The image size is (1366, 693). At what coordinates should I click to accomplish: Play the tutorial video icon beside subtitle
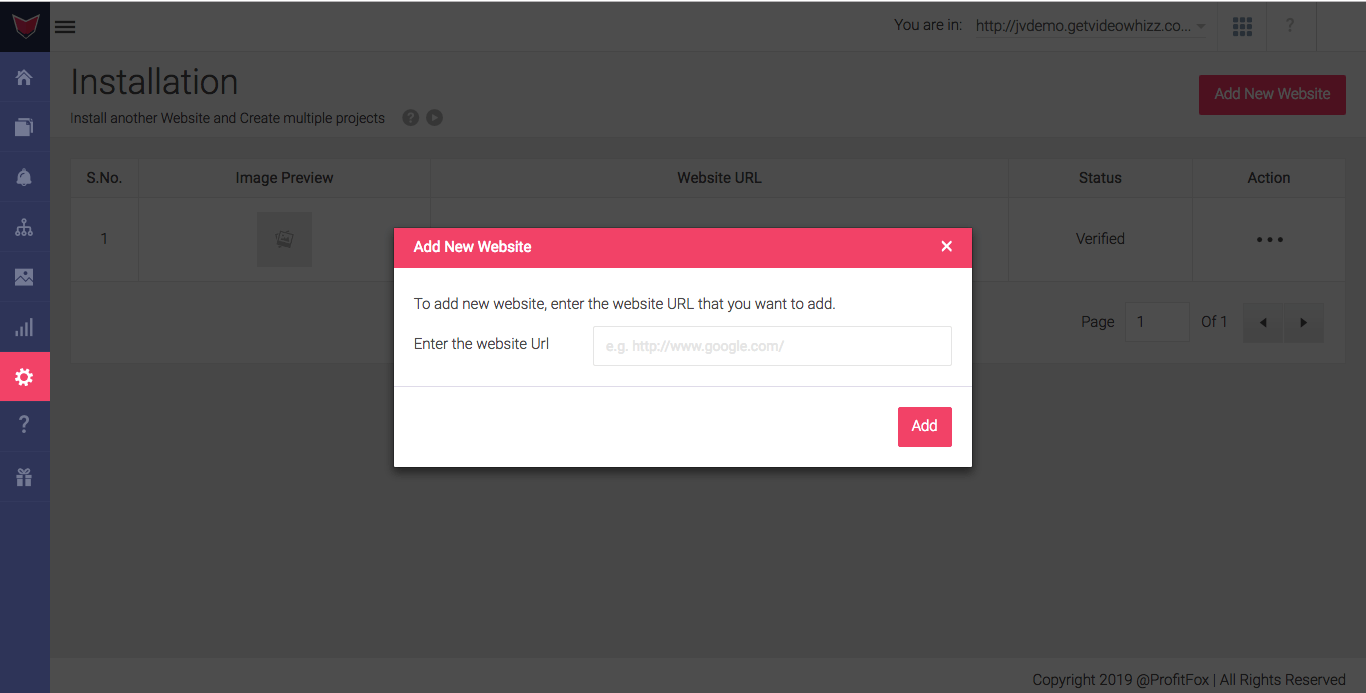pyautogui.click(x=434, y=118)
